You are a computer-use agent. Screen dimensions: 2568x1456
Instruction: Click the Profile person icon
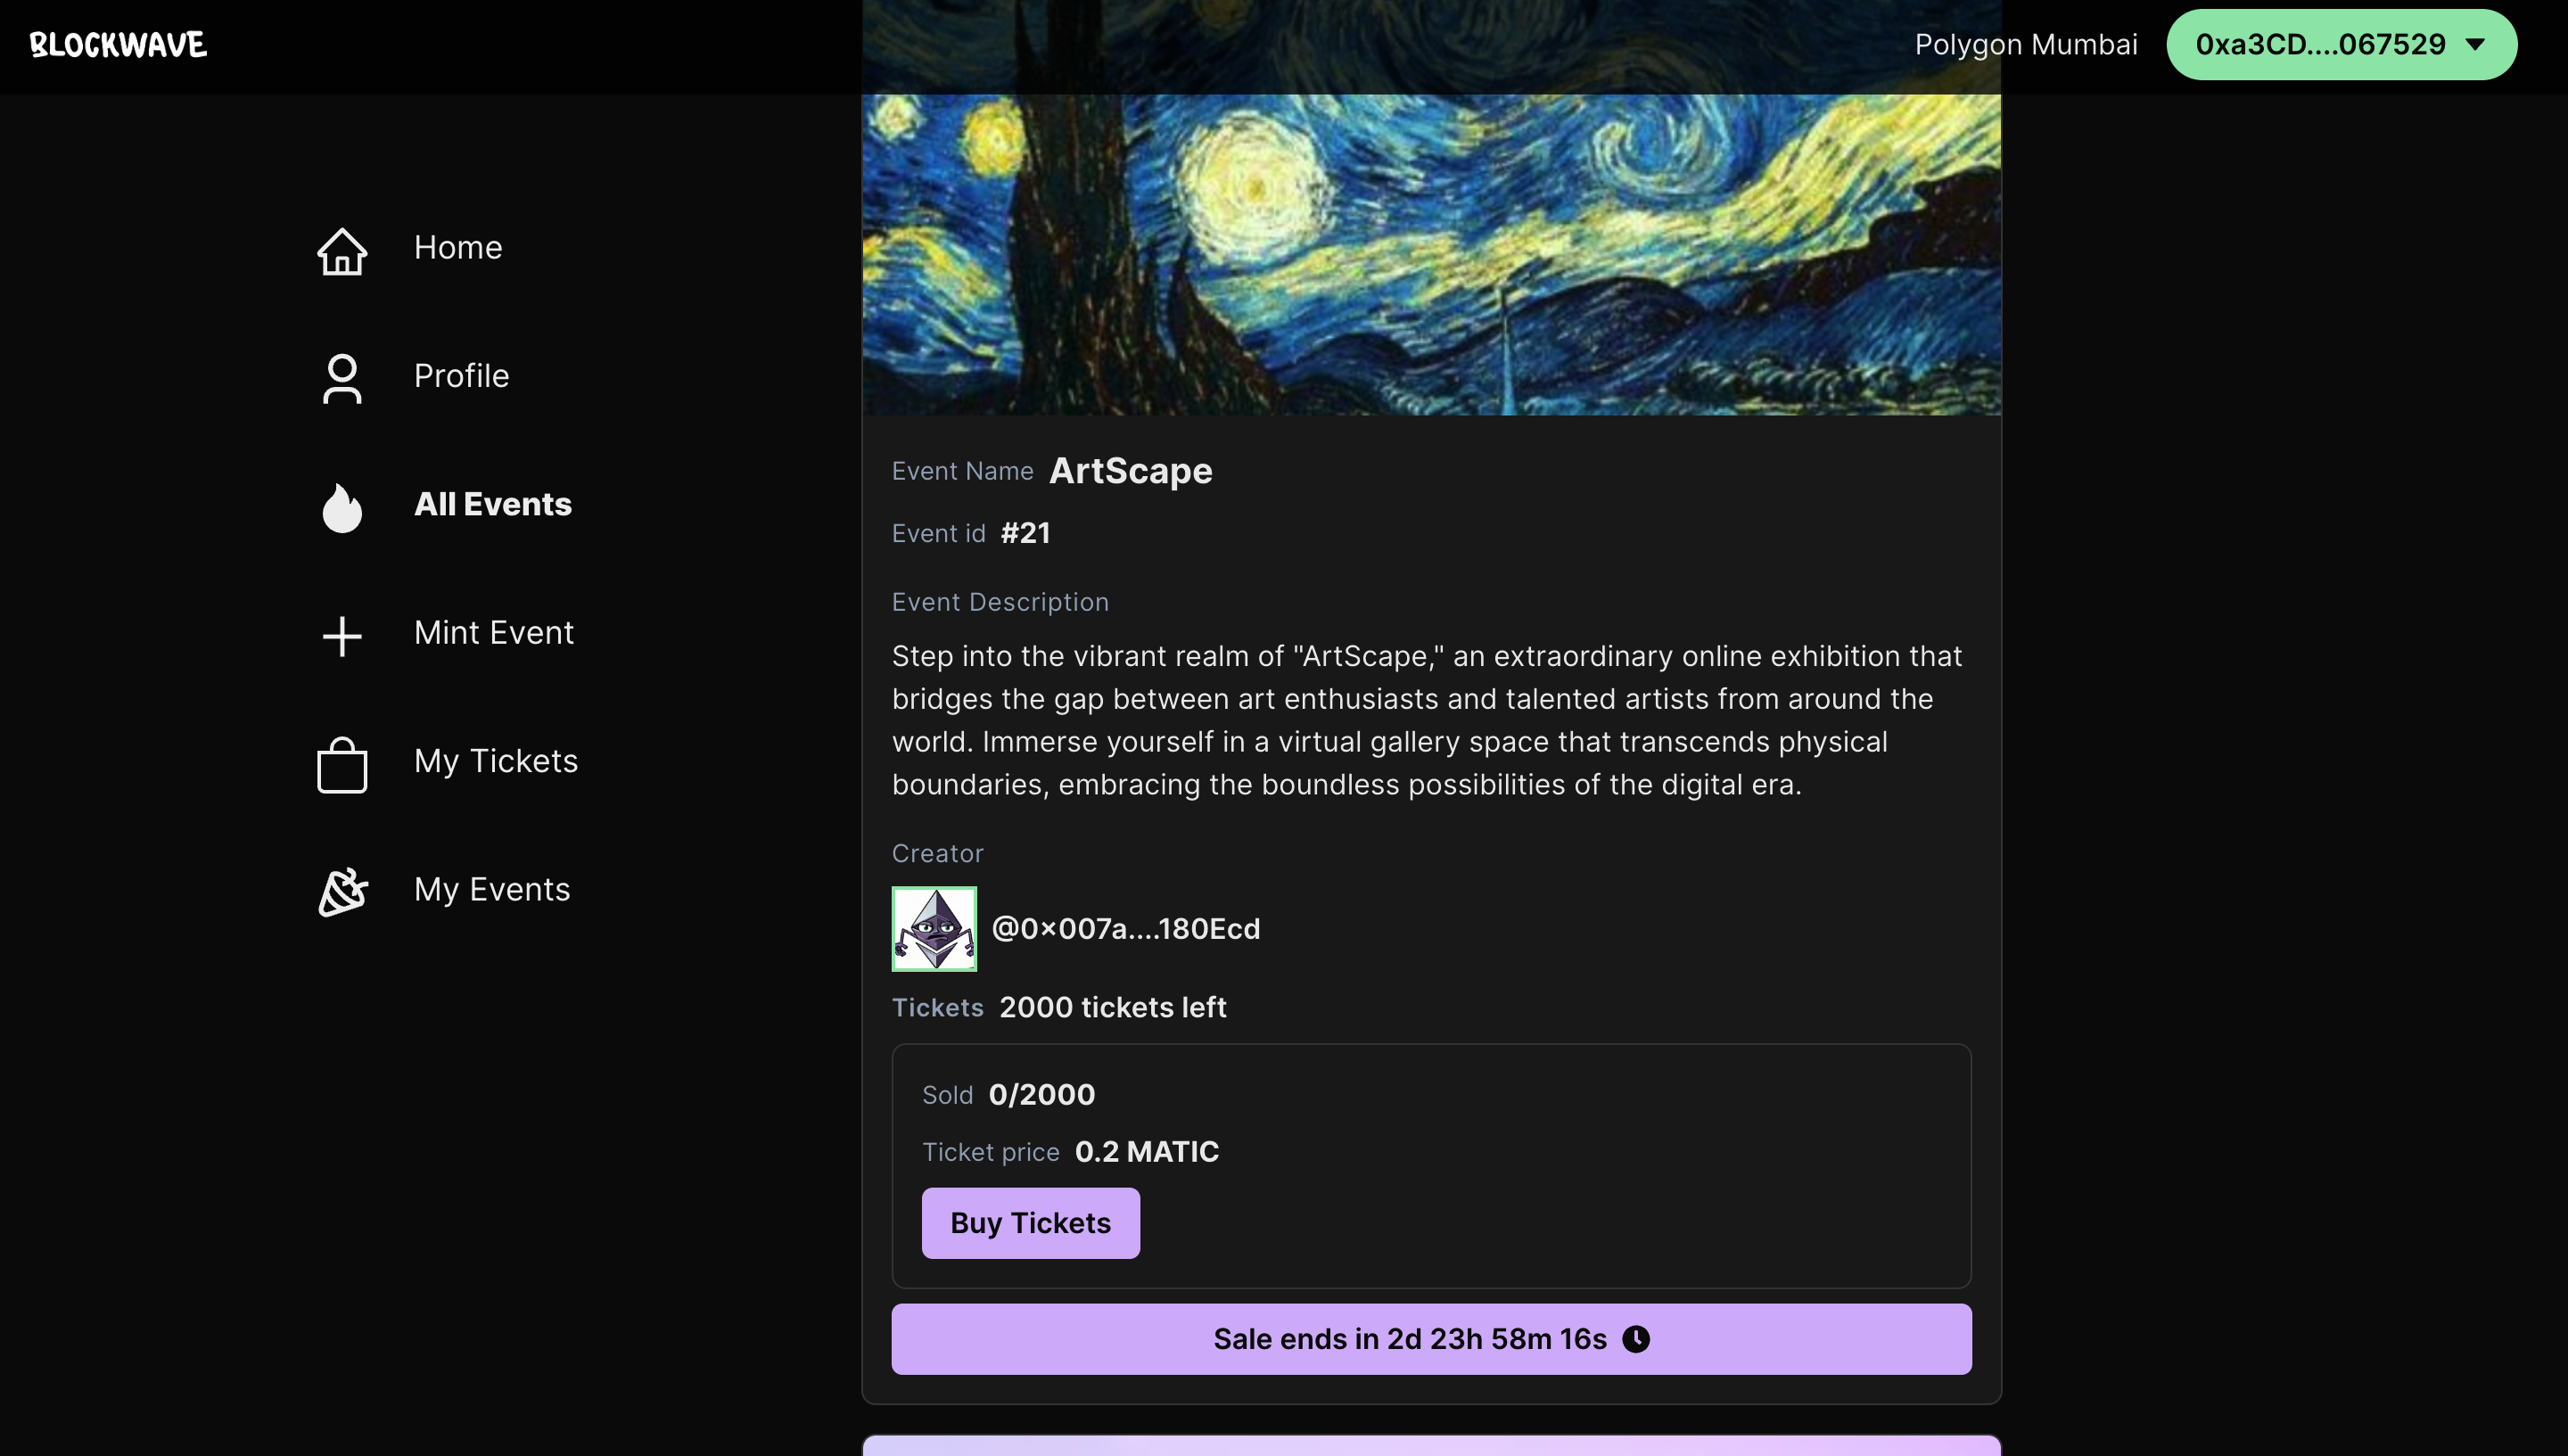point(342,378)
